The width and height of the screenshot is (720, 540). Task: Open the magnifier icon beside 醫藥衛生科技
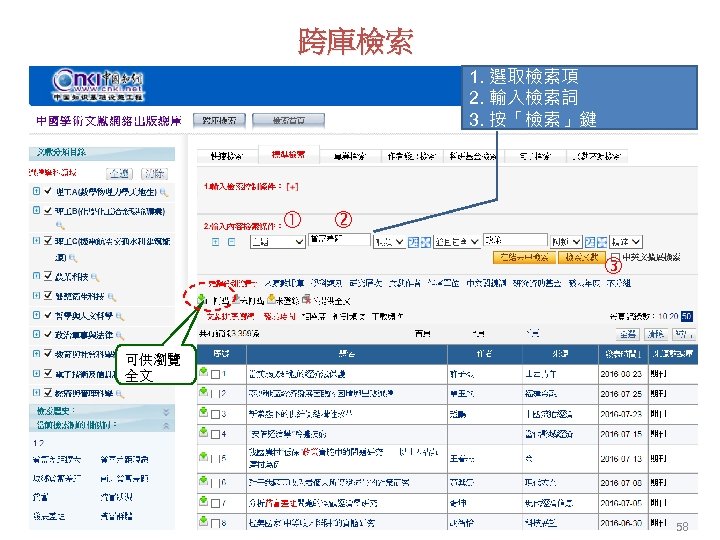[x=111, y=297]
